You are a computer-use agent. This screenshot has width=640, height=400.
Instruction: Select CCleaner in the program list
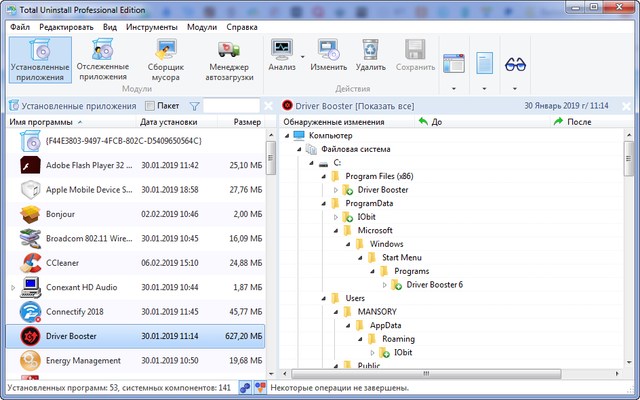68,263
